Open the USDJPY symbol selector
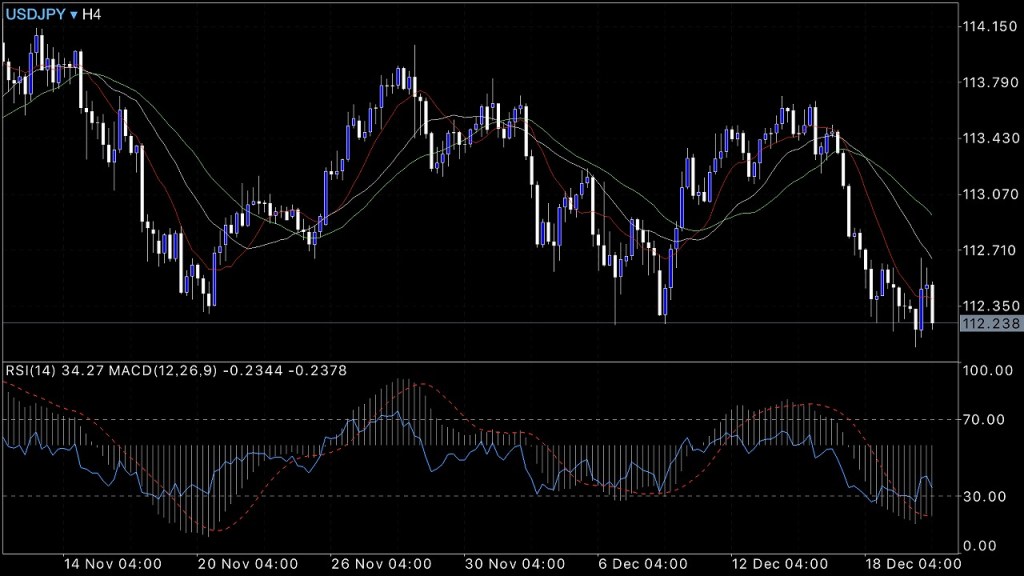Viewport: 1024px width, 576px height. pyautogui.click(x=36, y=16)
